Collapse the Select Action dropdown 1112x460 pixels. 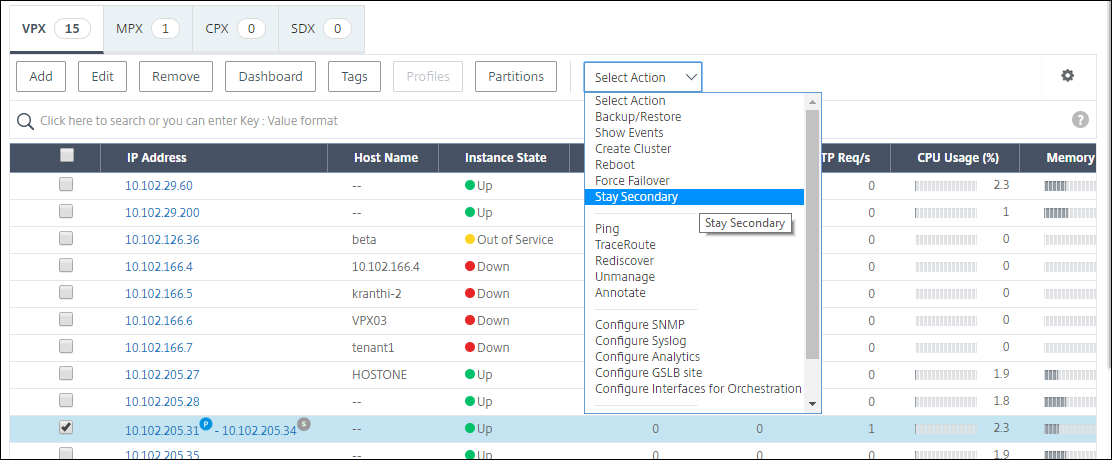(643, 77)
